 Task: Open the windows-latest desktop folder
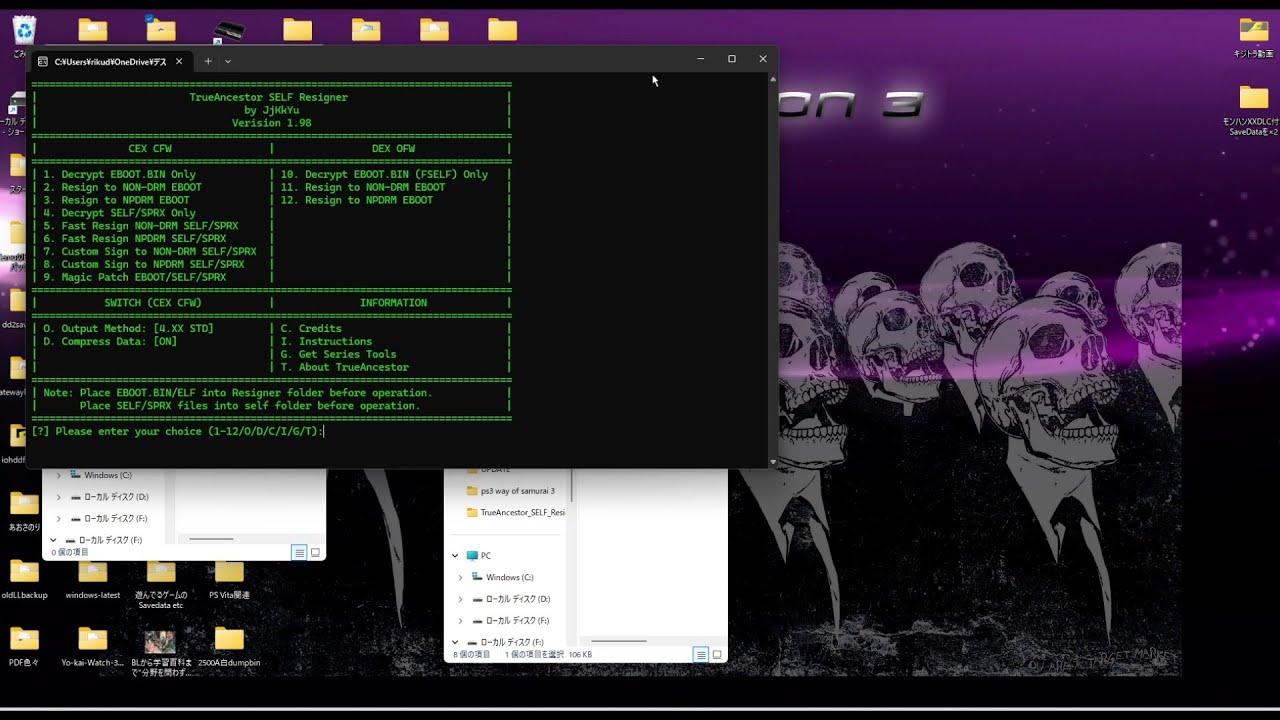click(92, 578)
